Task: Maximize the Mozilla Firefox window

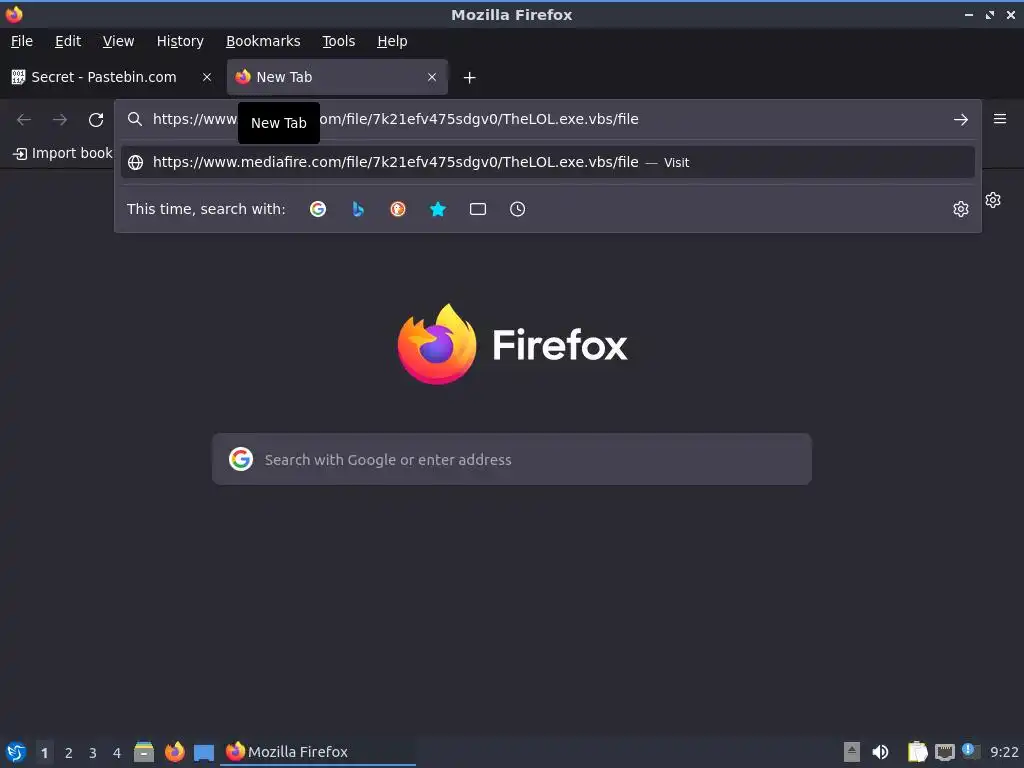Action: pyautogui.click(x=990, y=14)
